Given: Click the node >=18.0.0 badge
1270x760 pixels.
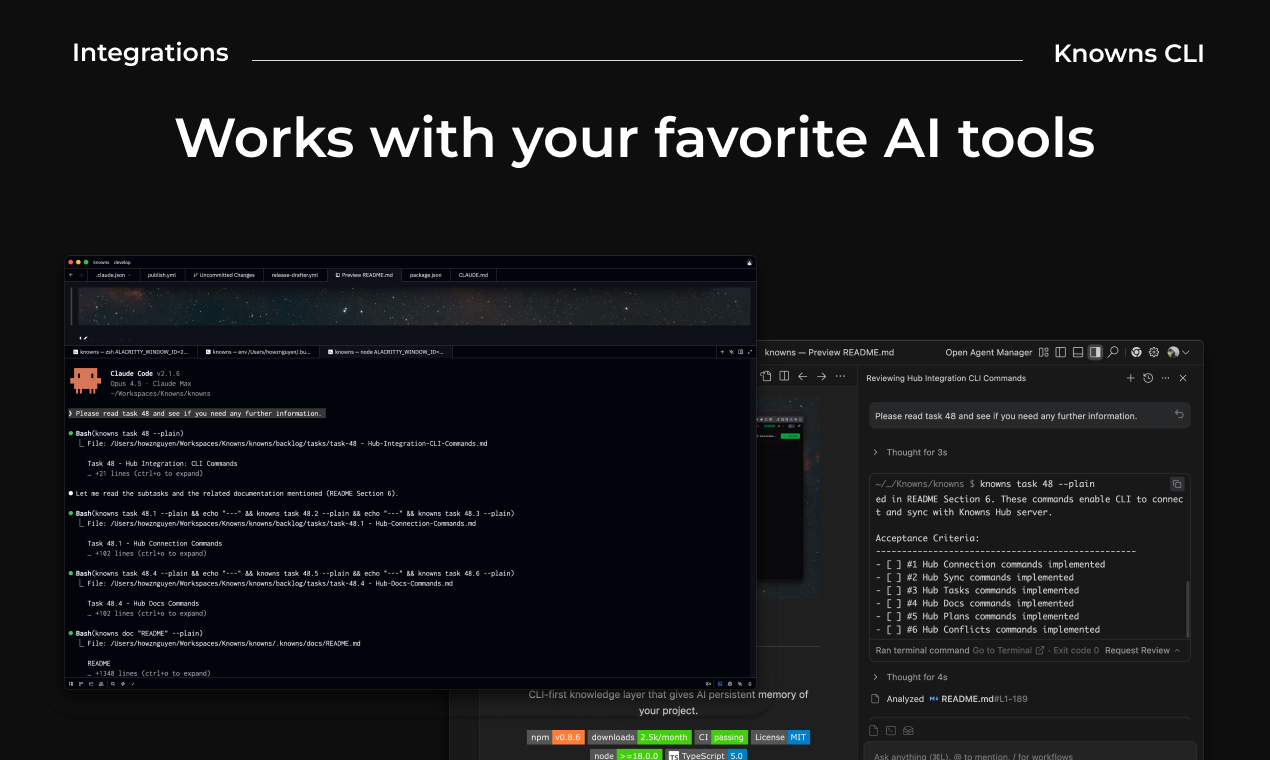Looking at the screenshot, I should (625, 756).
